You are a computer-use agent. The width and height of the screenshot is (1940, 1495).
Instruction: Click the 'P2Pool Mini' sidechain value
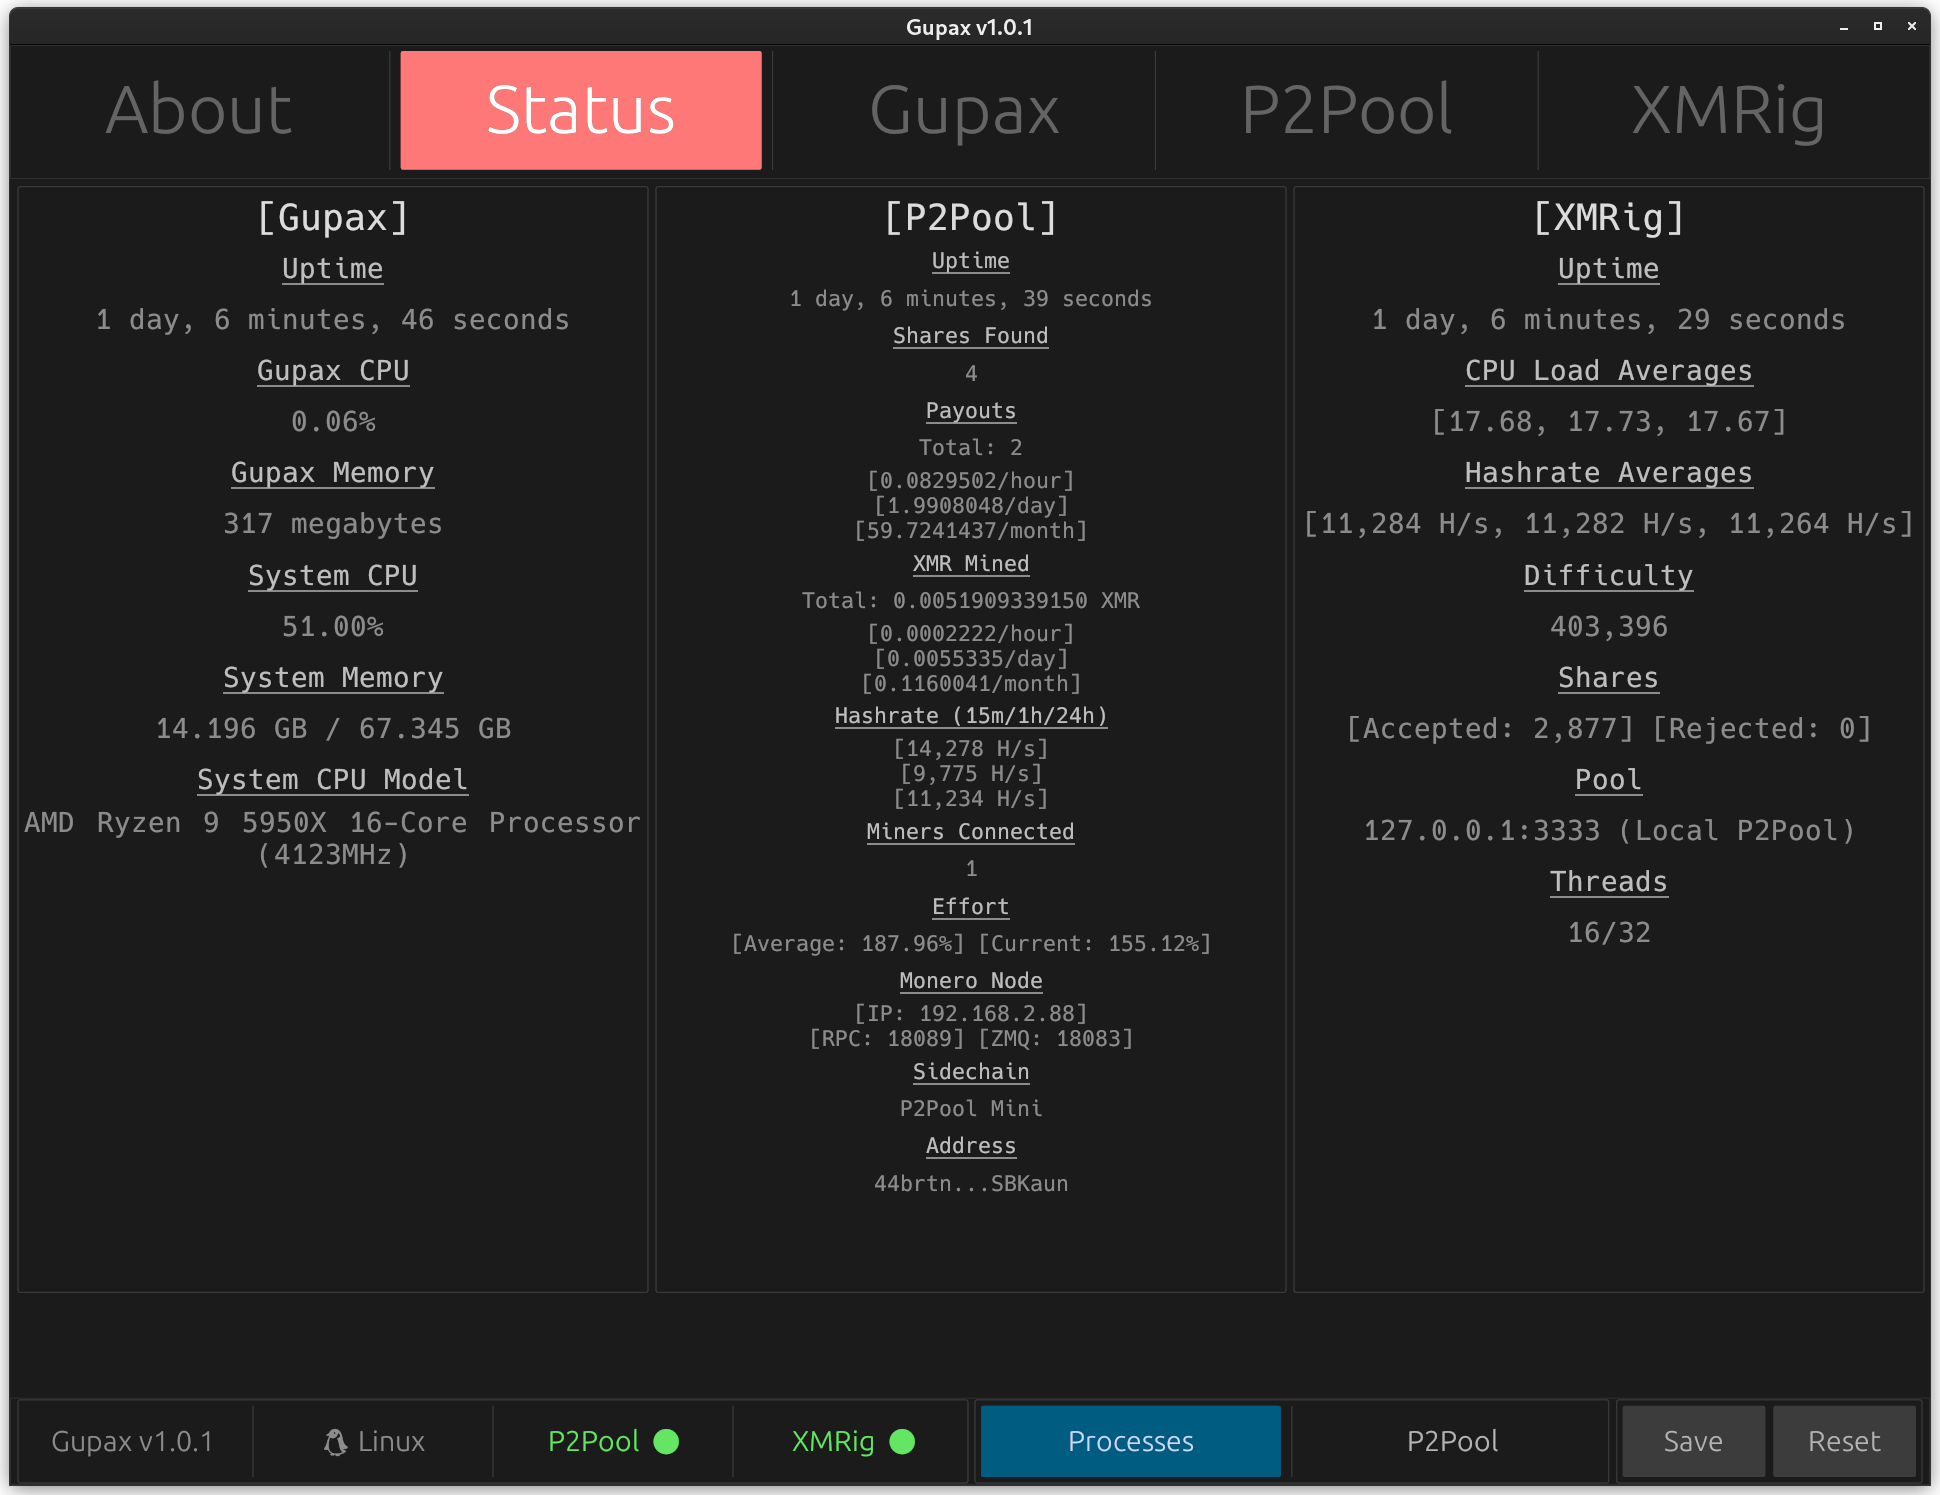971,1108
